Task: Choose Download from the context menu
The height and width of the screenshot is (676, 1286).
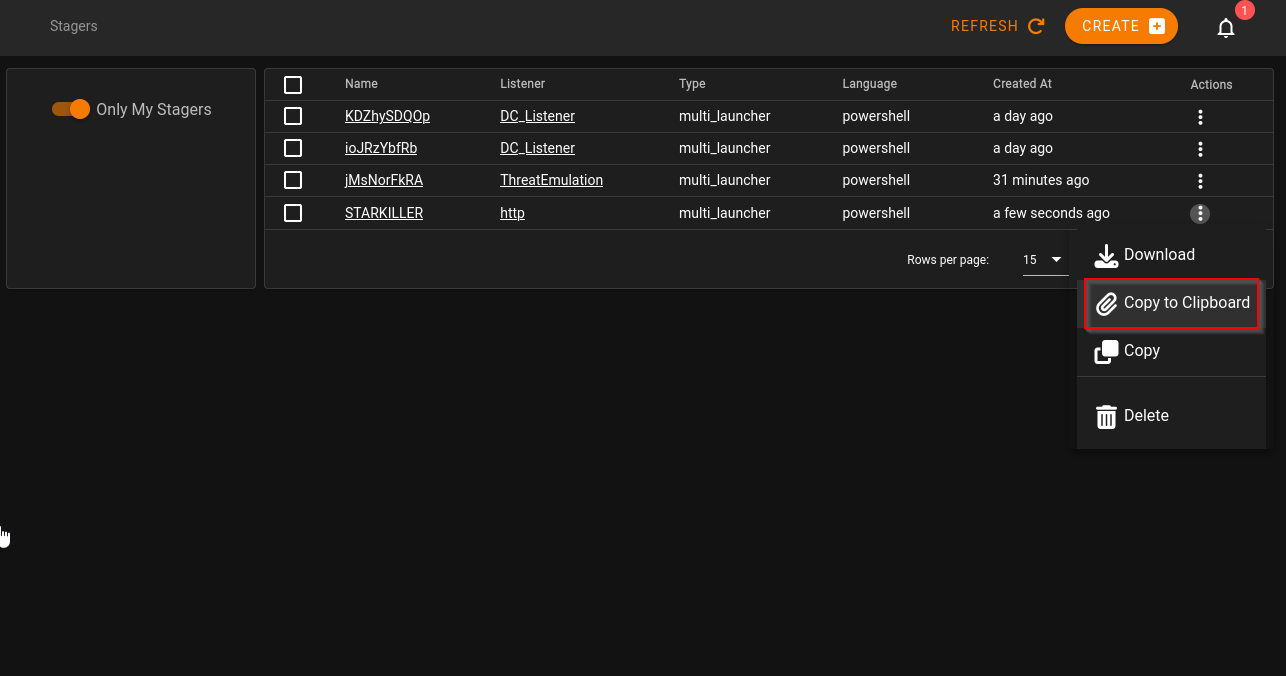Action: tap(1171, 255)
